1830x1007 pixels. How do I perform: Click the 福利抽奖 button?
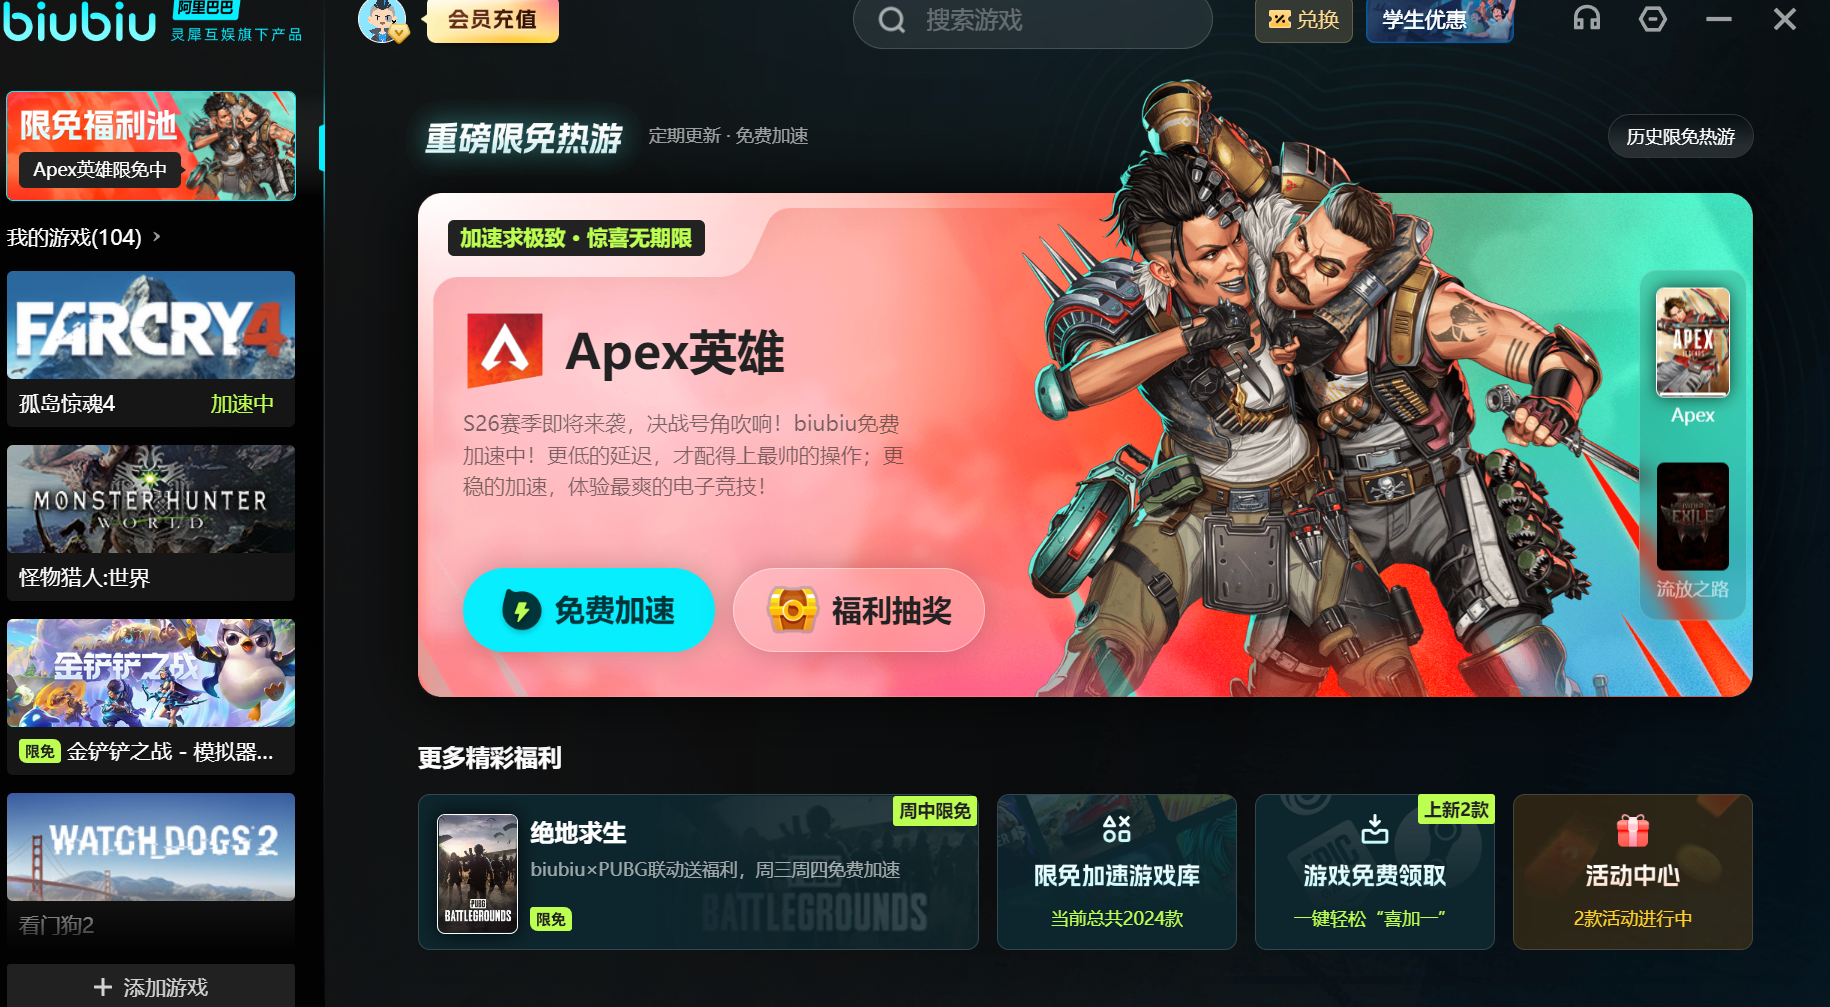pos(859,610)
